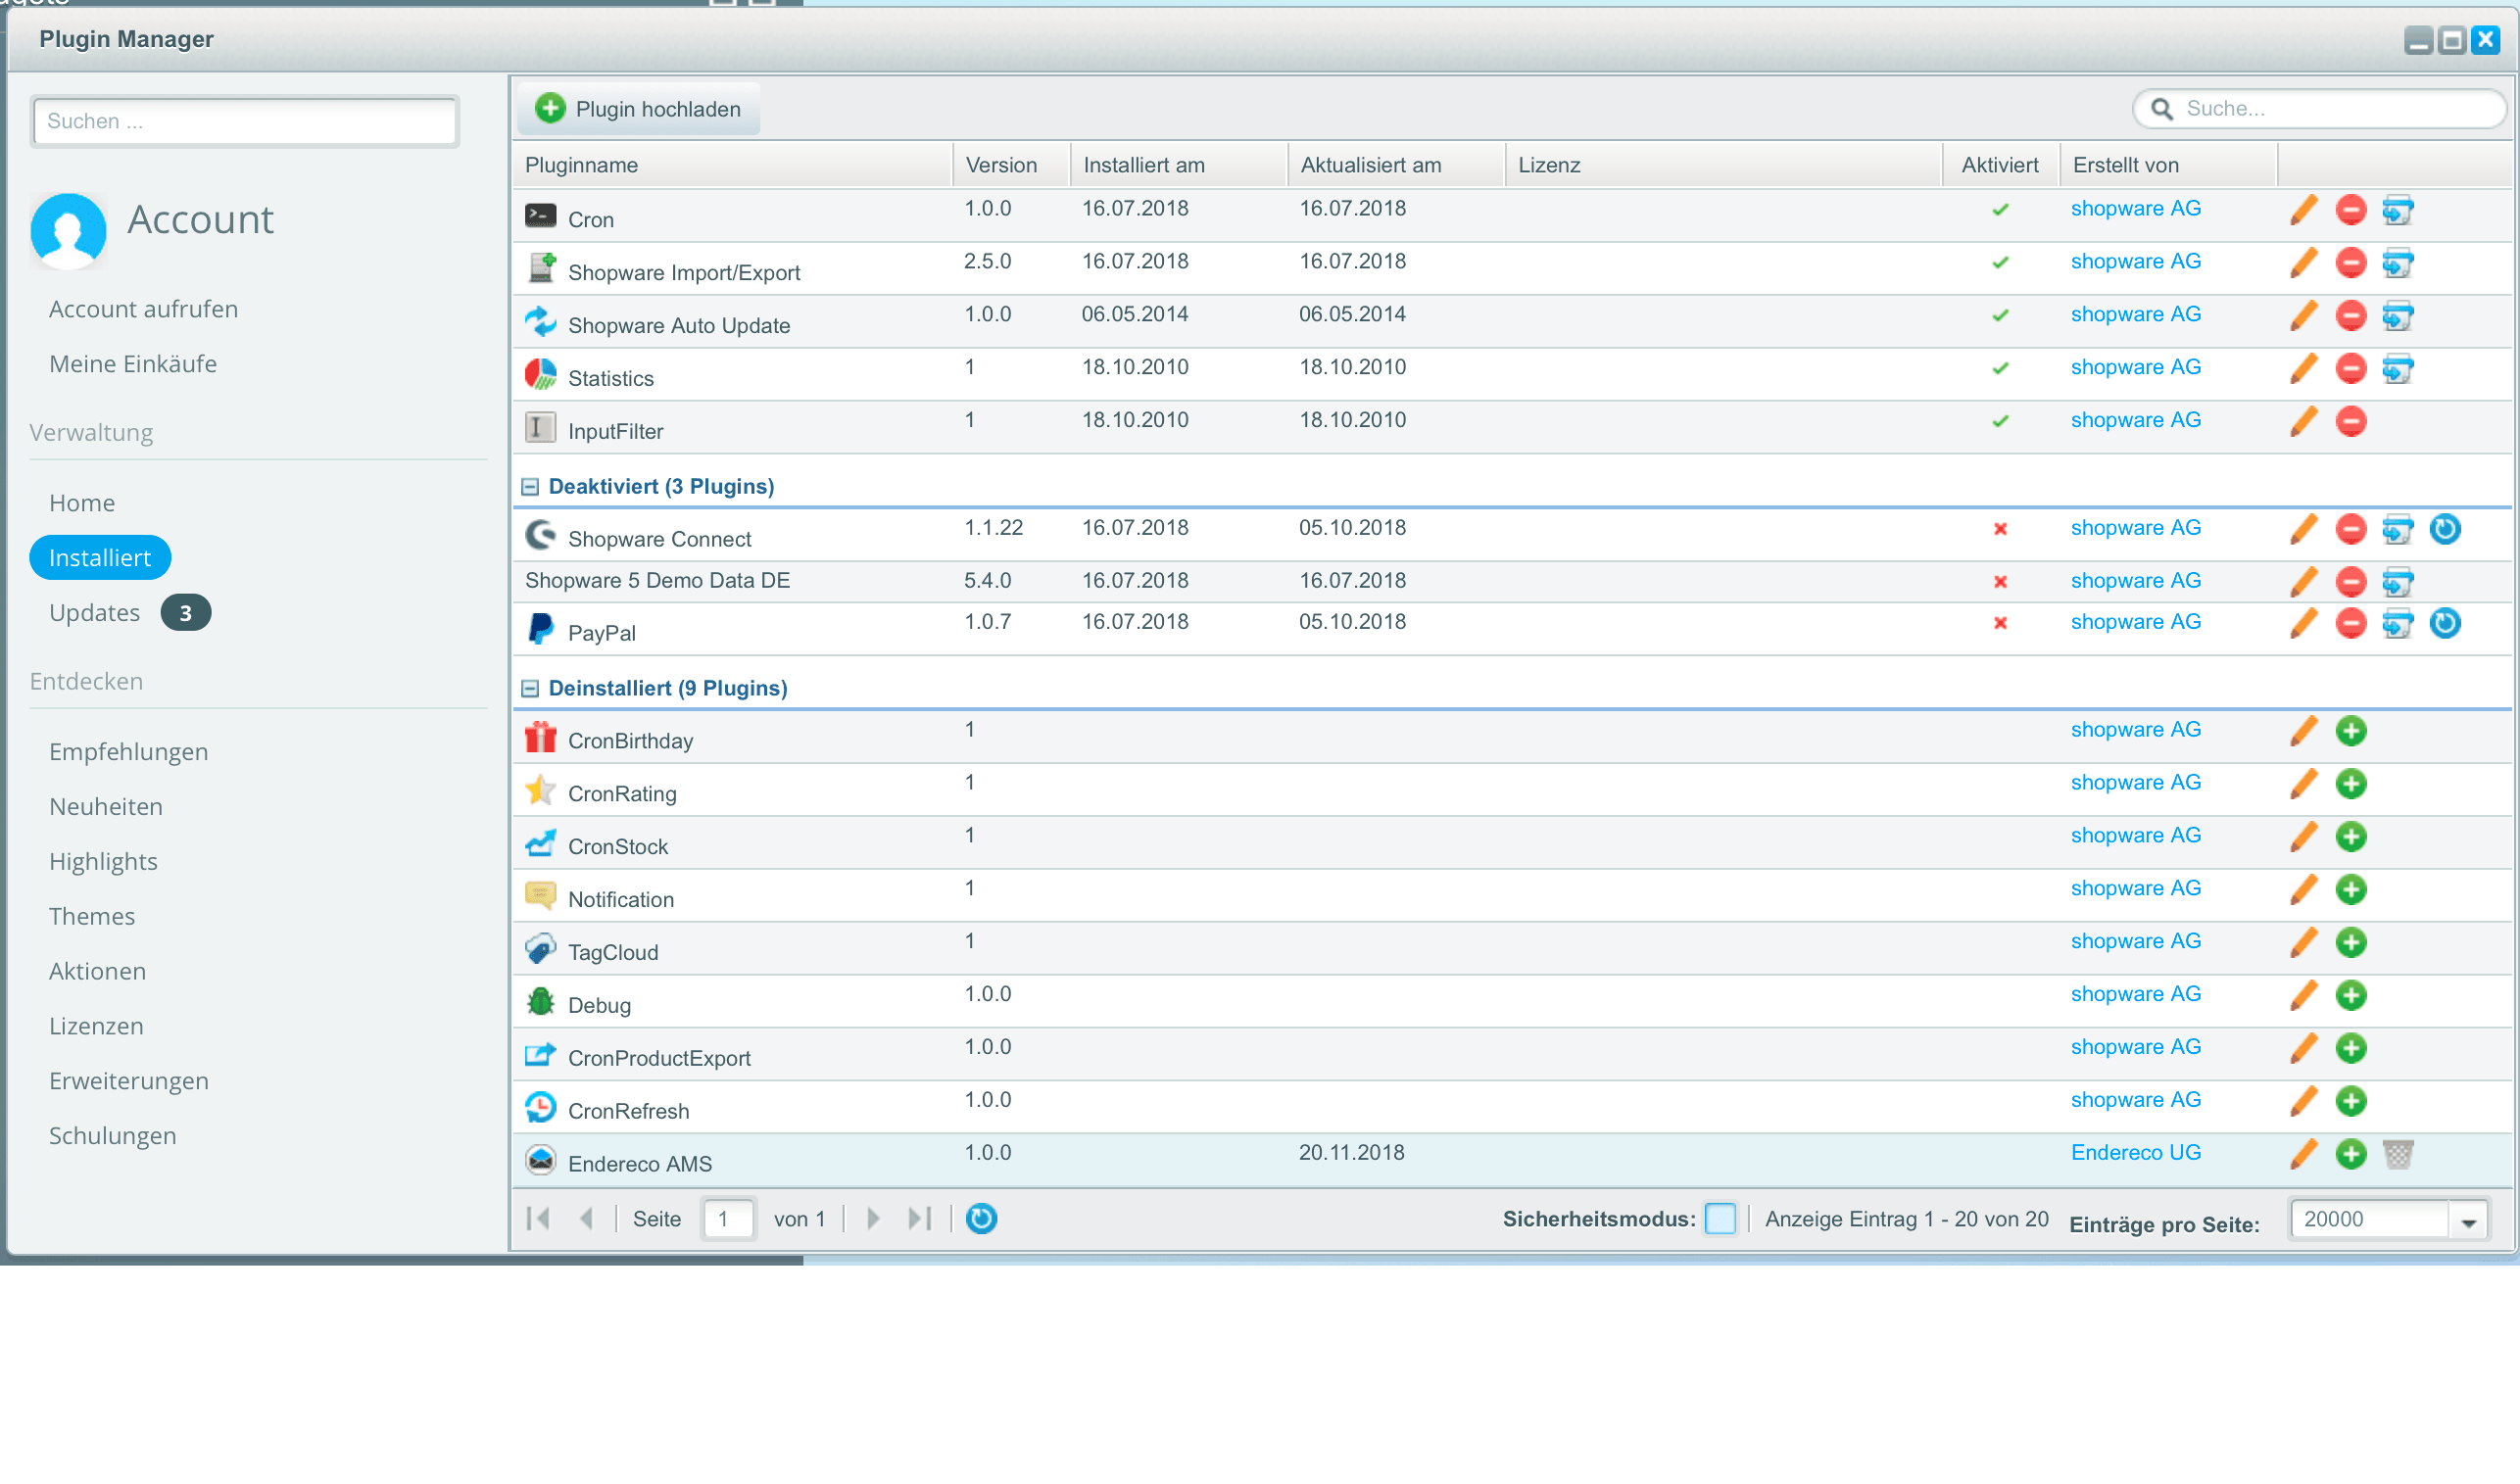Image resolution: width=2520 pixels, height=1484 pixels.
Task: Open InputFilter plugin with pencil icon
Action: (x=2303, y=422)
